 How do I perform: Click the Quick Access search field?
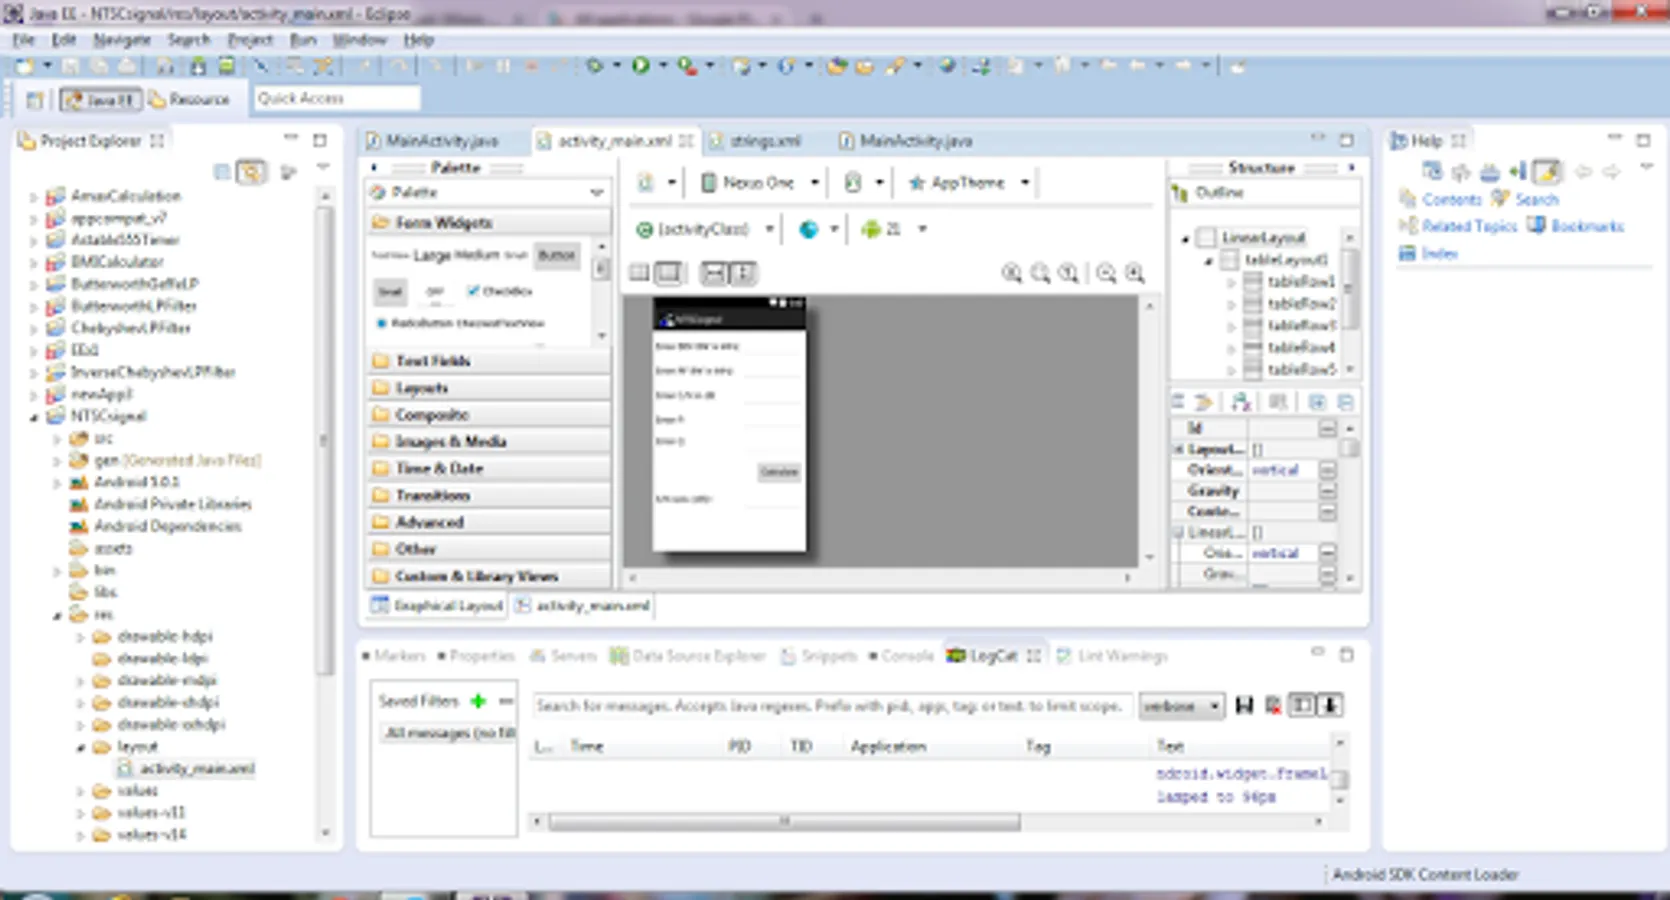click(337, 98)
